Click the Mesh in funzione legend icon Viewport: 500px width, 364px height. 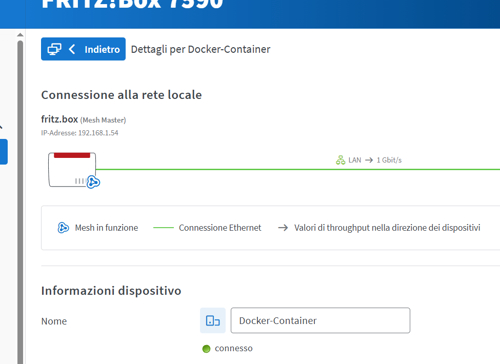tap(63, 228)
